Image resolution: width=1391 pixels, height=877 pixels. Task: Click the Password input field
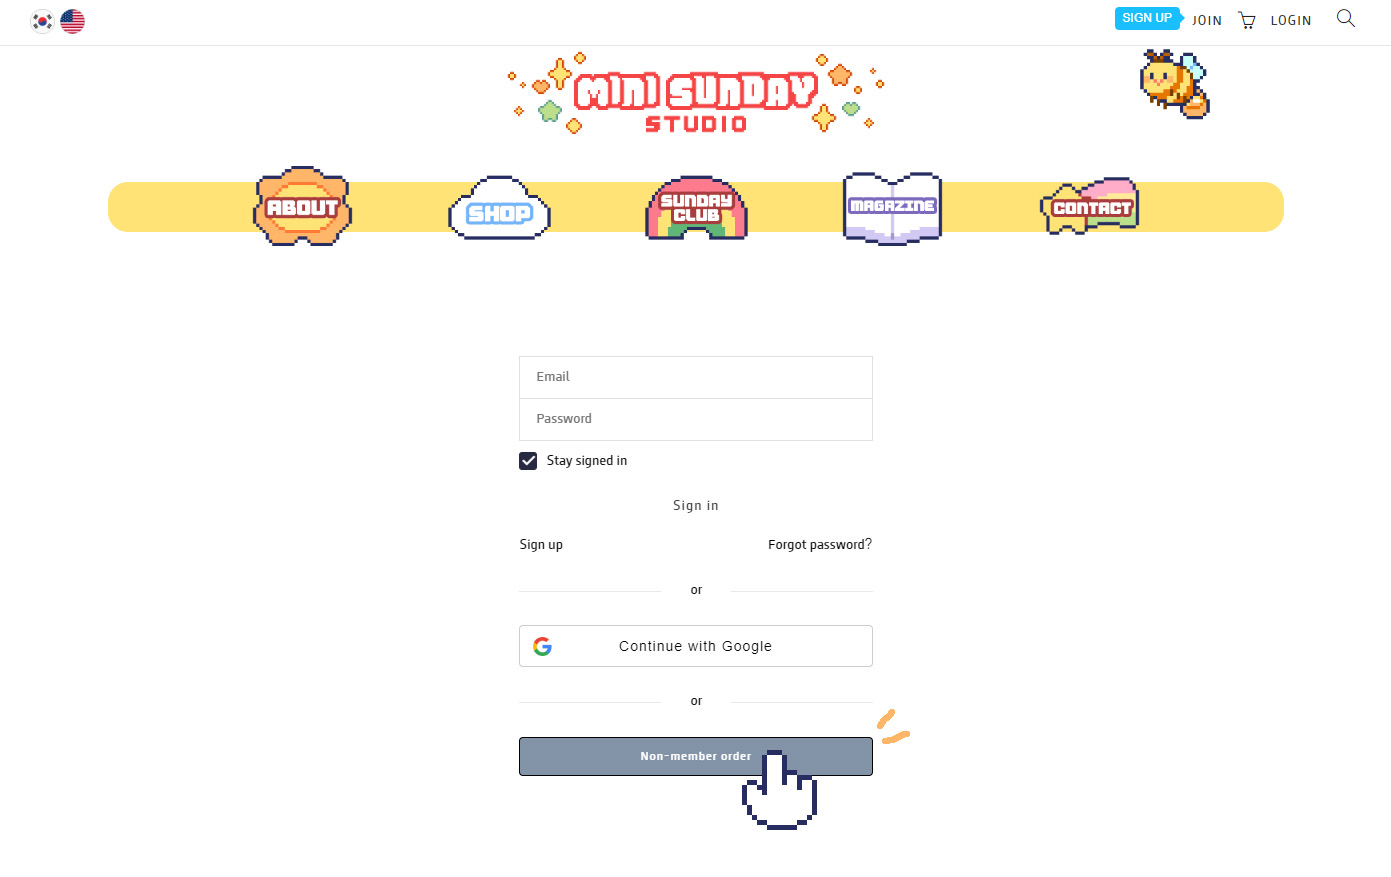click(696, 419)
